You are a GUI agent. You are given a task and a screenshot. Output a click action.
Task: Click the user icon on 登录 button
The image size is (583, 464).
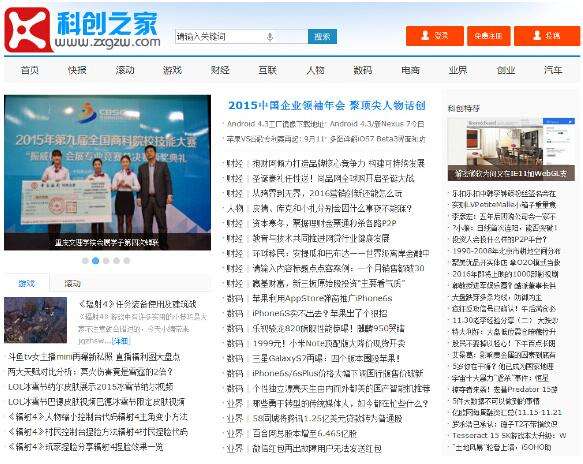pyautogui.click(x=425, y=35)
